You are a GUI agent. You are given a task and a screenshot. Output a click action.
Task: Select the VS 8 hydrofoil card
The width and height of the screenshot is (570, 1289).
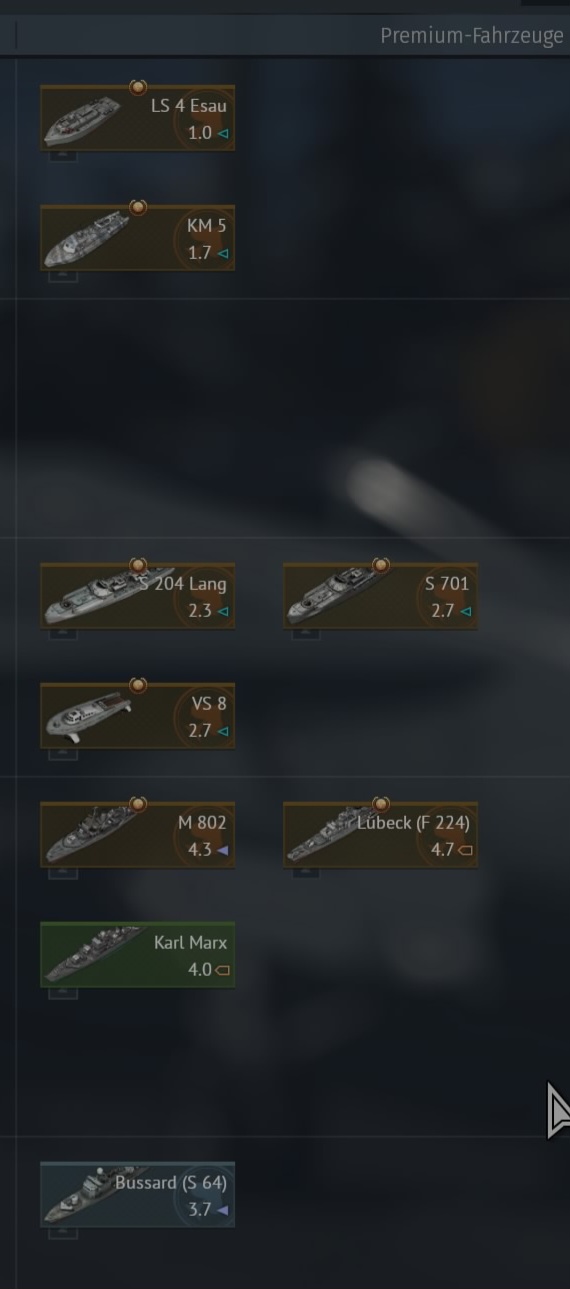(138, 716)
